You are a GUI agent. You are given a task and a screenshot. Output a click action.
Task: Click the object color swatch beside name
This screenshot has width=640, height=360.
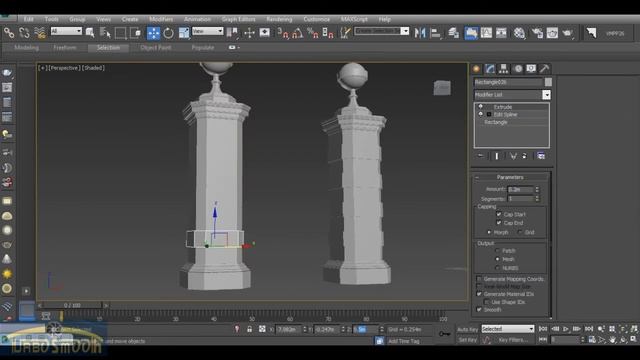coord(548,82)
